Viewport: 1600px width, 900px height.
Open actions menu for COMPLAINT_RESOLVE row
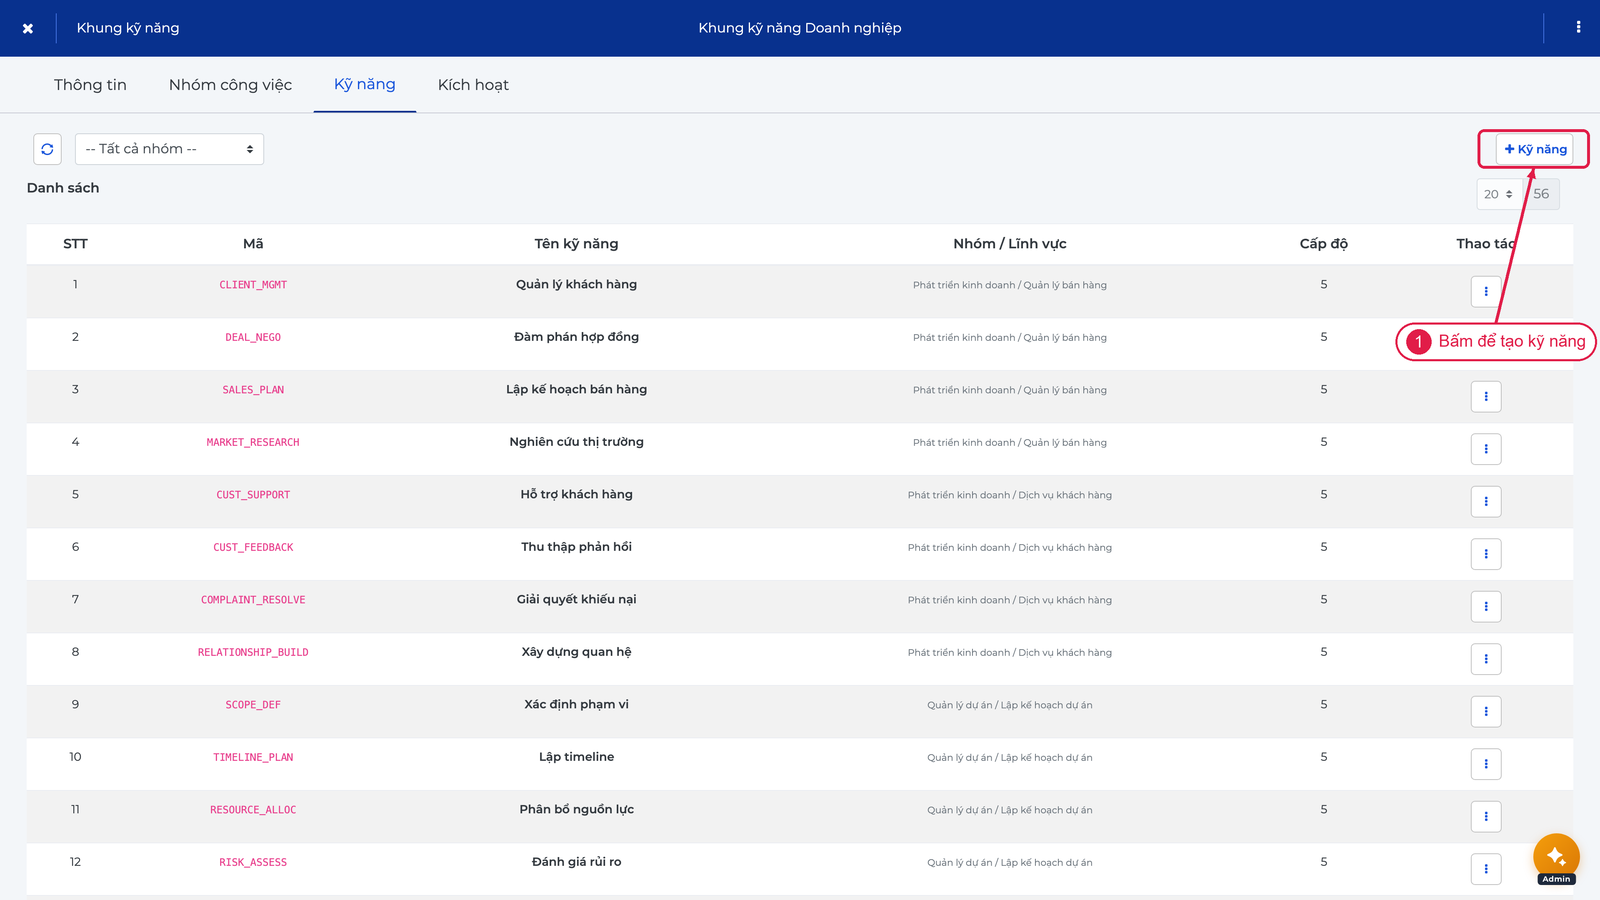[x=1486, y=607]
